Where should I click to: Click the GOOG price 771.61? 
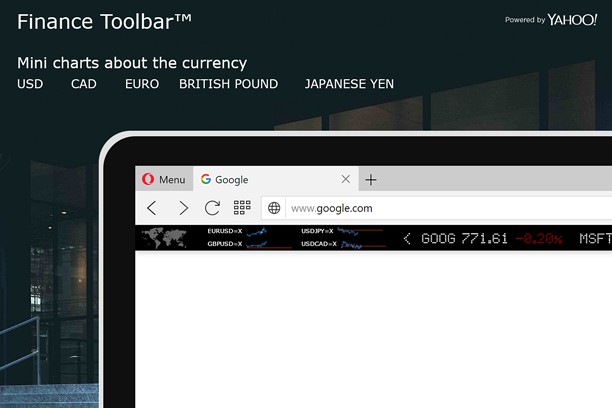point(484,238)
